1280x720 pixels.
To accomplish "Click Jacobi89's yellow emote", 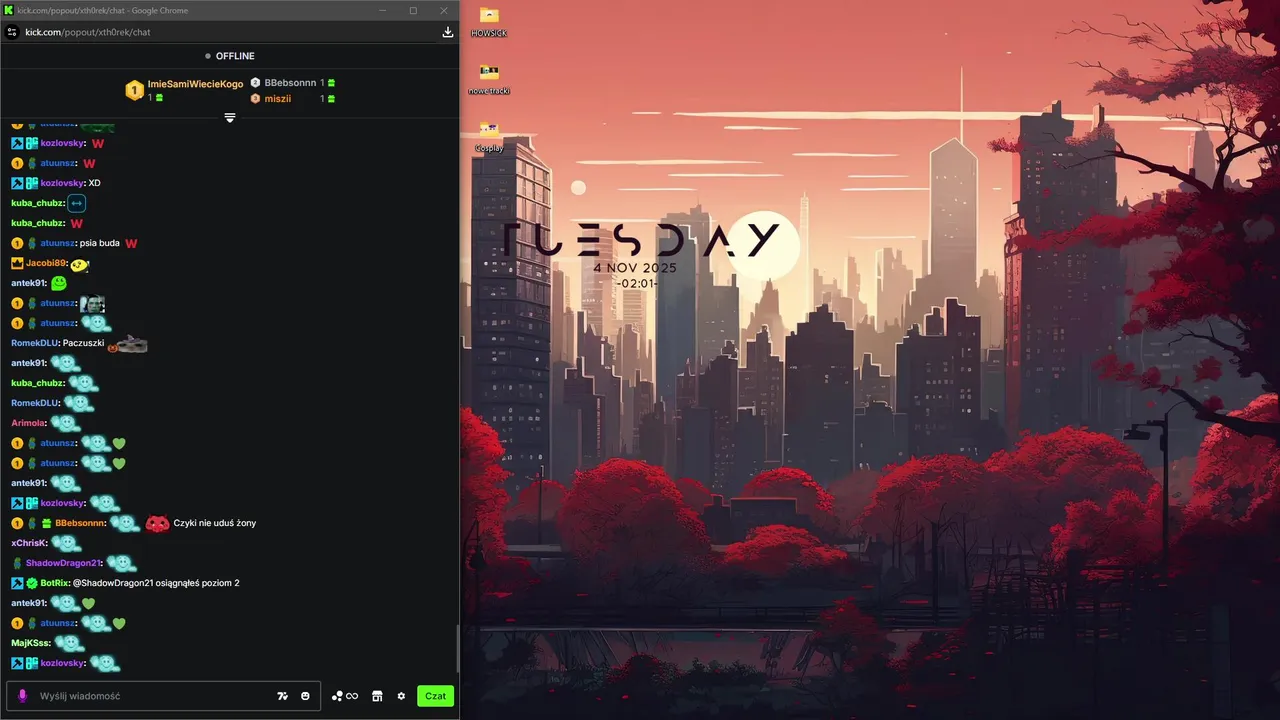I will tap(80, 264).
